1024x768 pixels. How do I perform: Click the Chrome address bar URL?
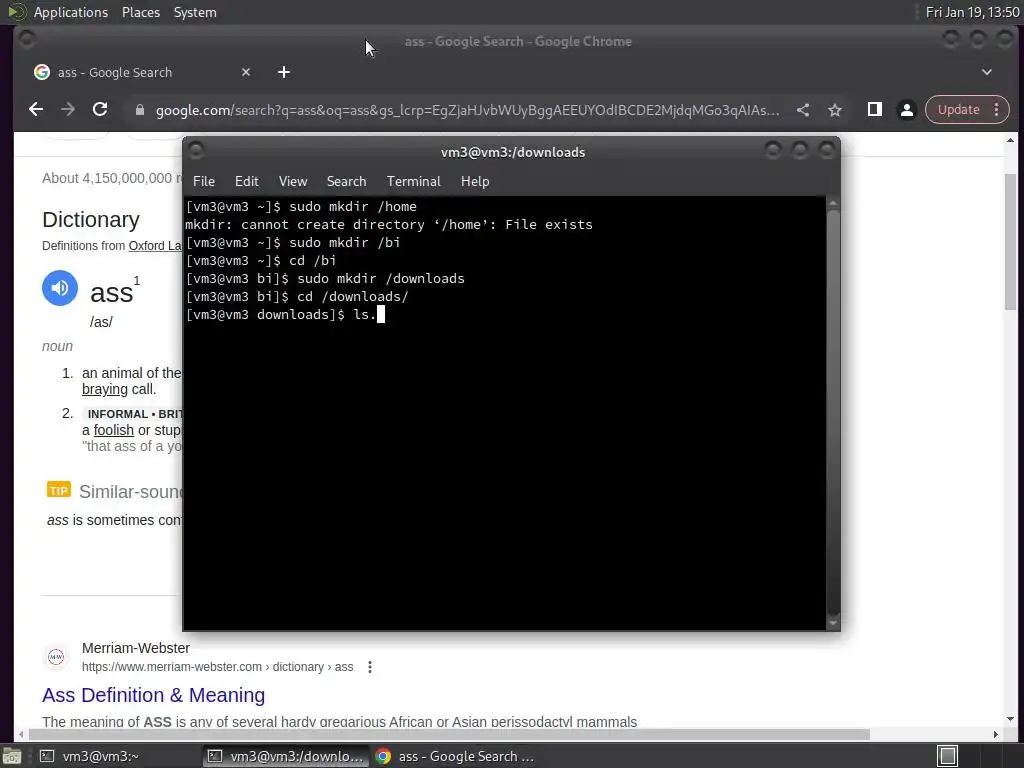[x=467, y=110]
